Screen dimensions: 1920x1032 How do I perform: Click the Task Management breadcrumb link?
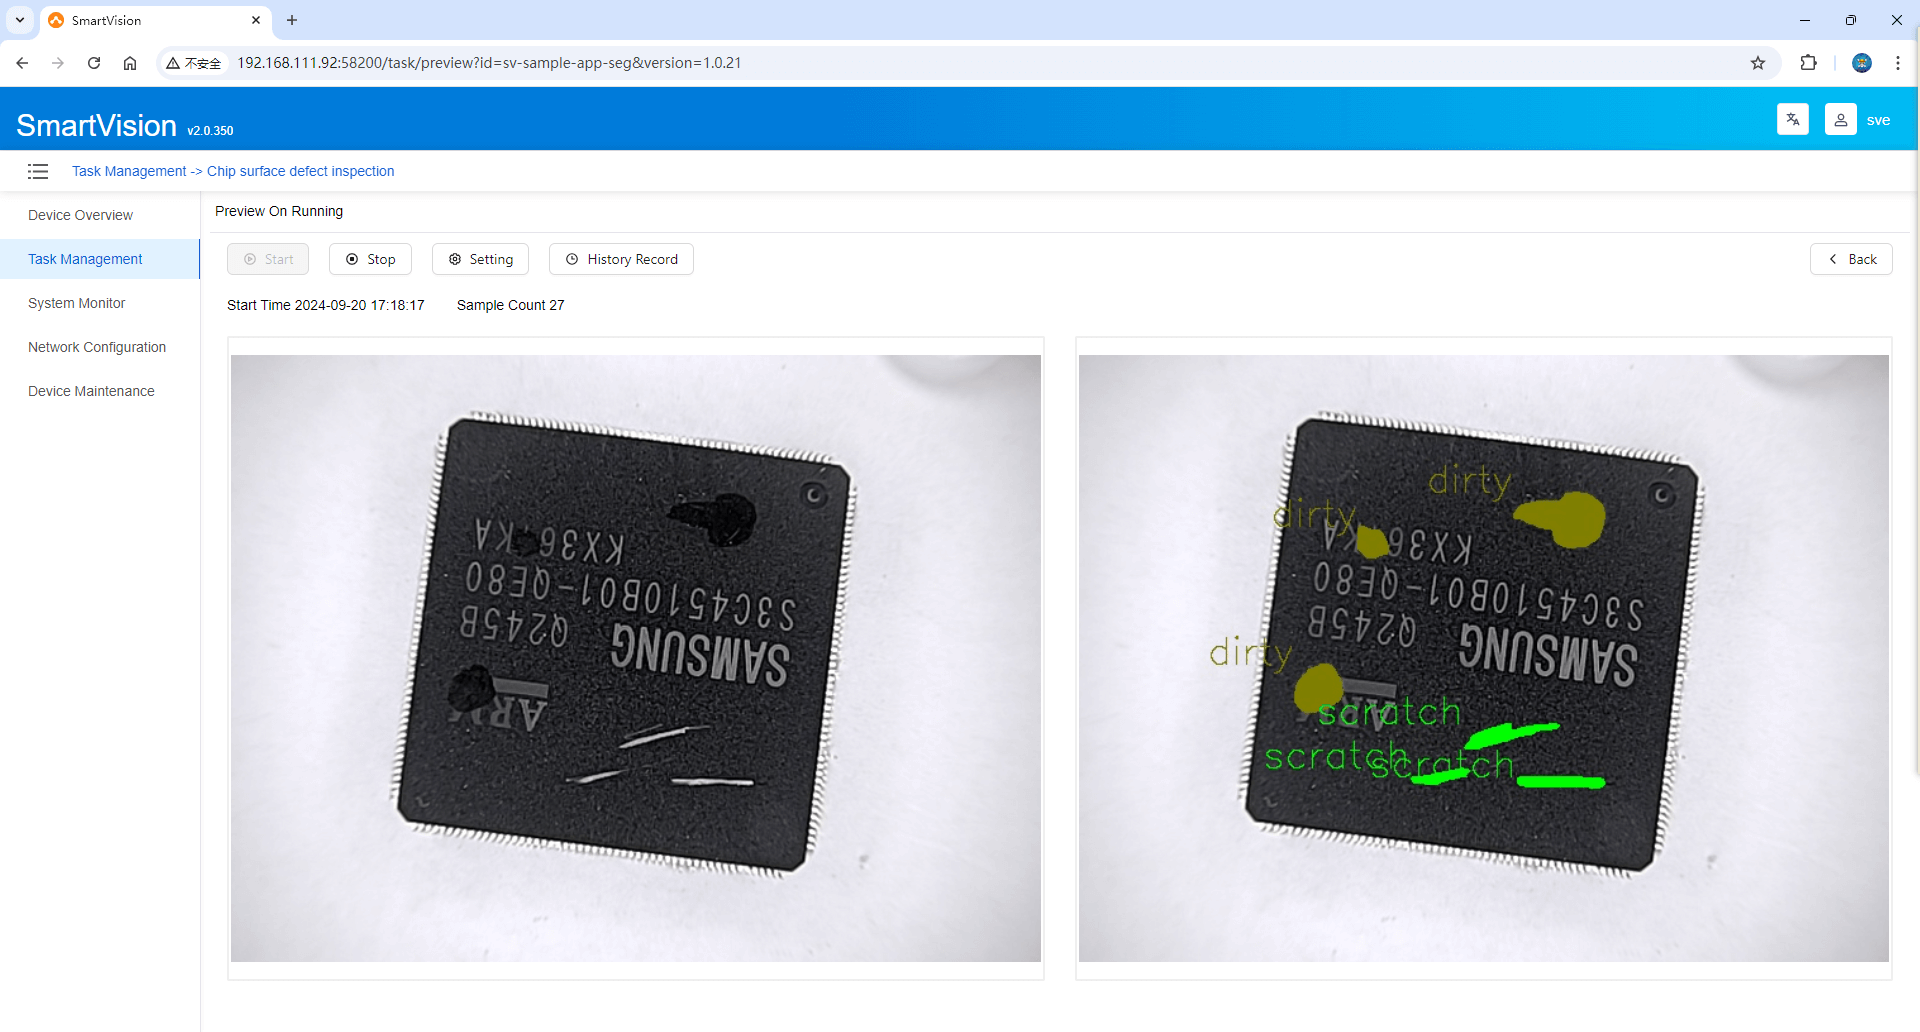pyautogui.click(x=129, y=171)
